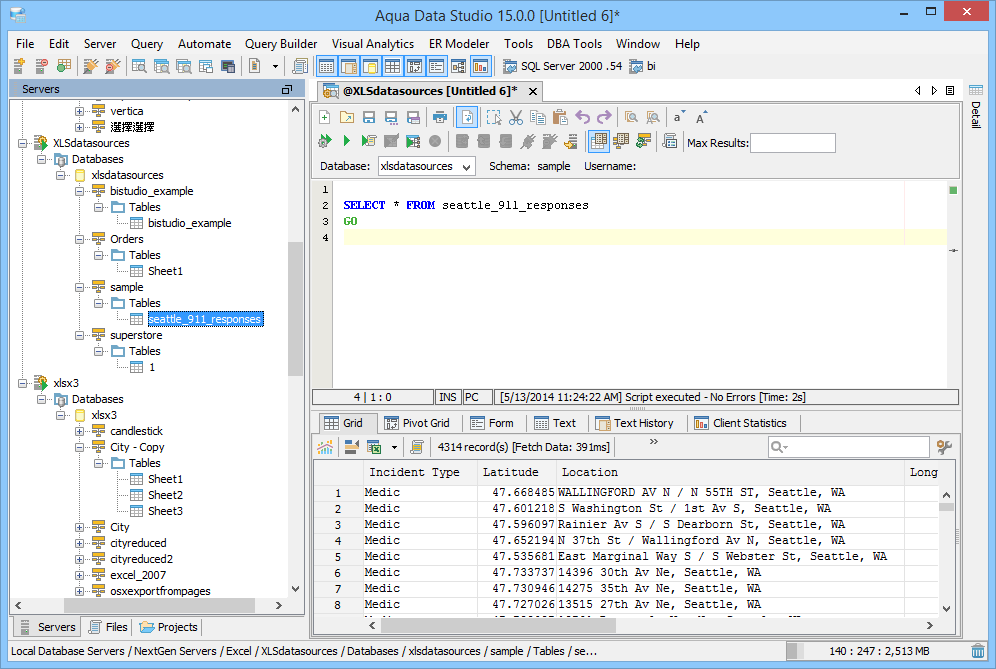Image resolution: width=996 pixels, height=669 pixels.
Task: Switch to the Text History tab
Action: (x=634, y=423)
